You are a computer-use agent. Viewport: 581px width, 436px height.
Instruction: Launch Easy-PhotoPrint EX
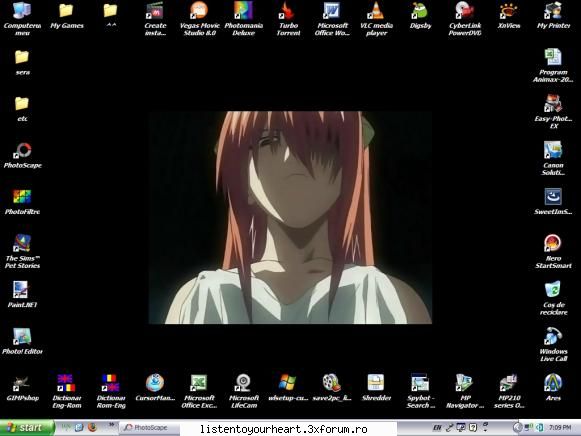(x=553, y=112)
